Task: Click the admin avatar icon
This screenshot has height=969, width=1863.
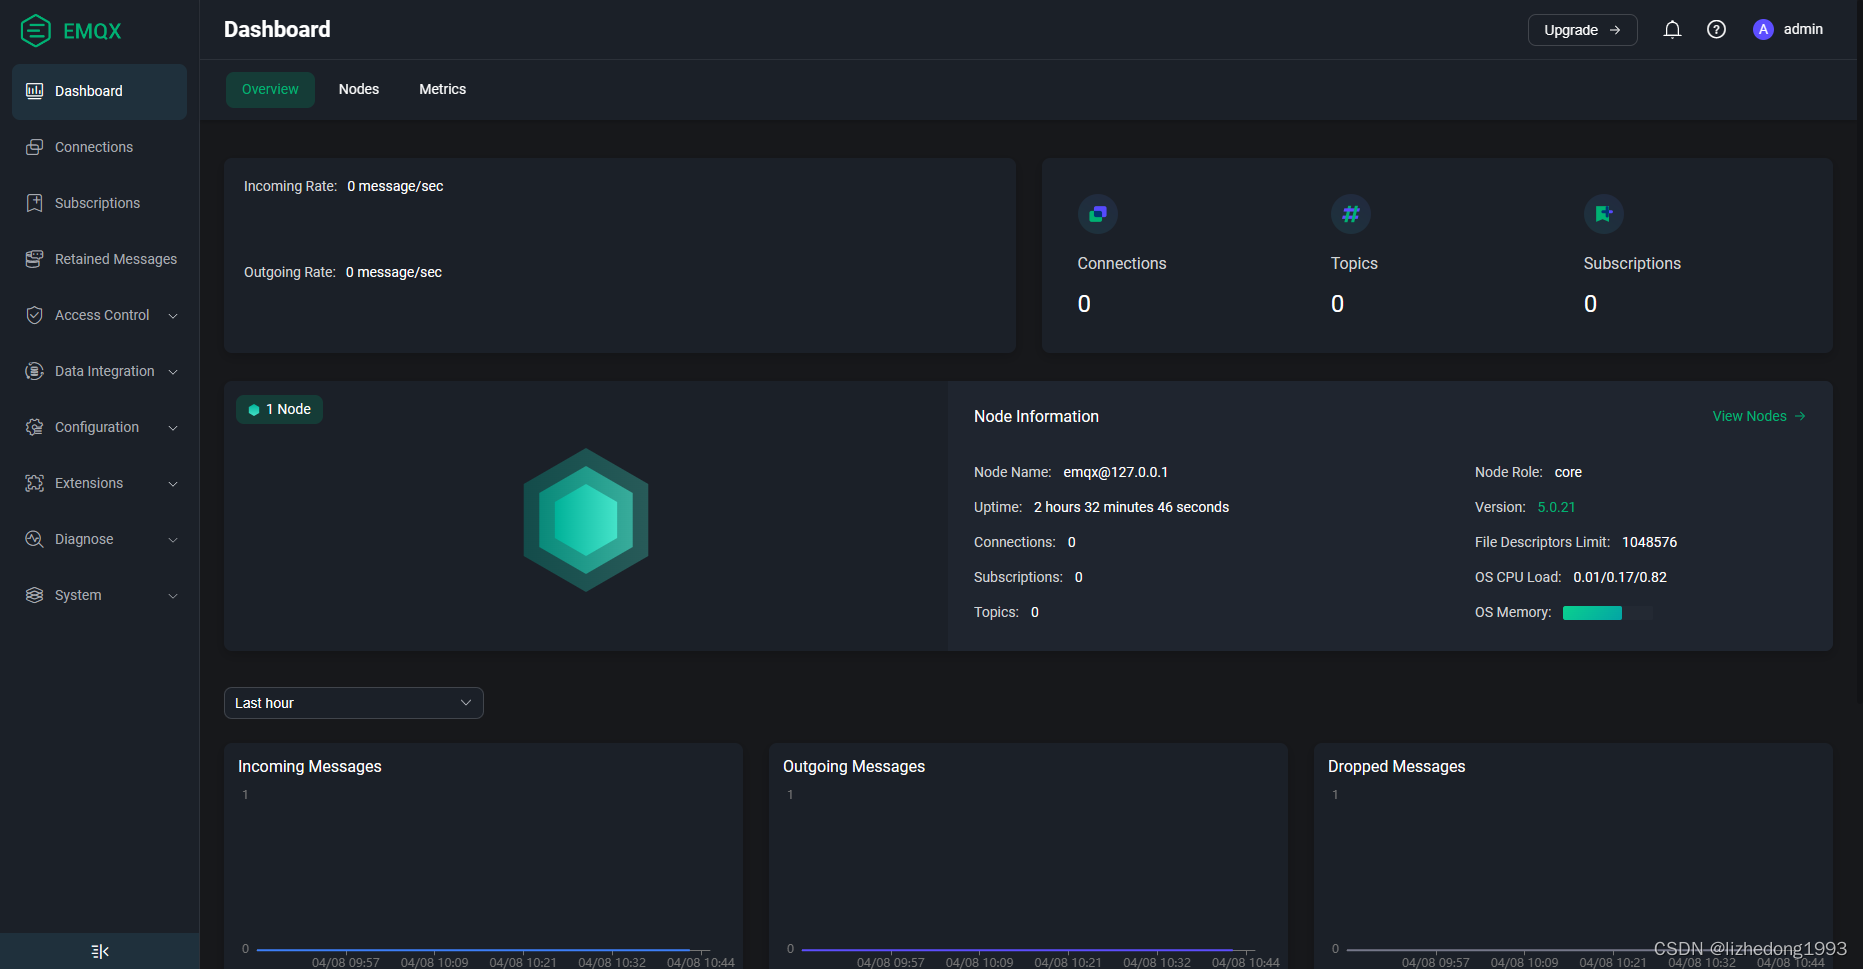Action: (x=1763, y=30)
